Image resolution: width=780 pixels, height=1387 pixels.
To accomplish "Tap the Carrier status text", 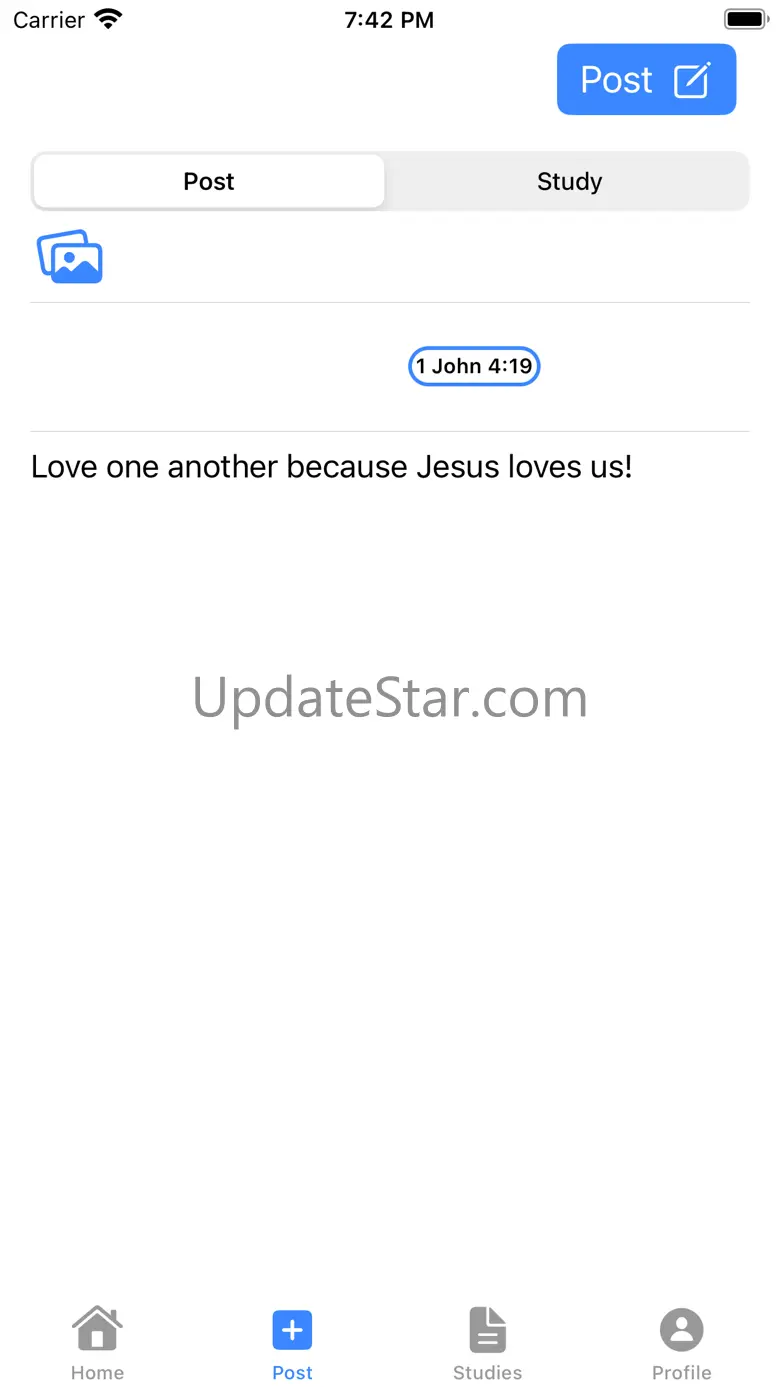I will point(49,20).
